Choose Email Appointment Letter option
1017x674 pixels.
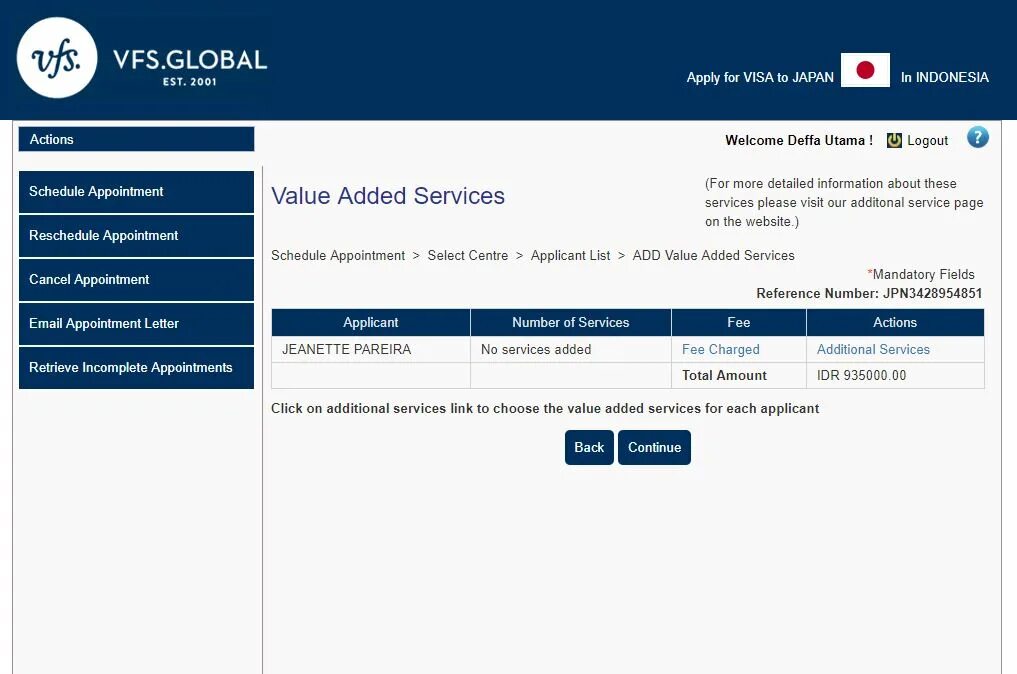coord(136,324)
